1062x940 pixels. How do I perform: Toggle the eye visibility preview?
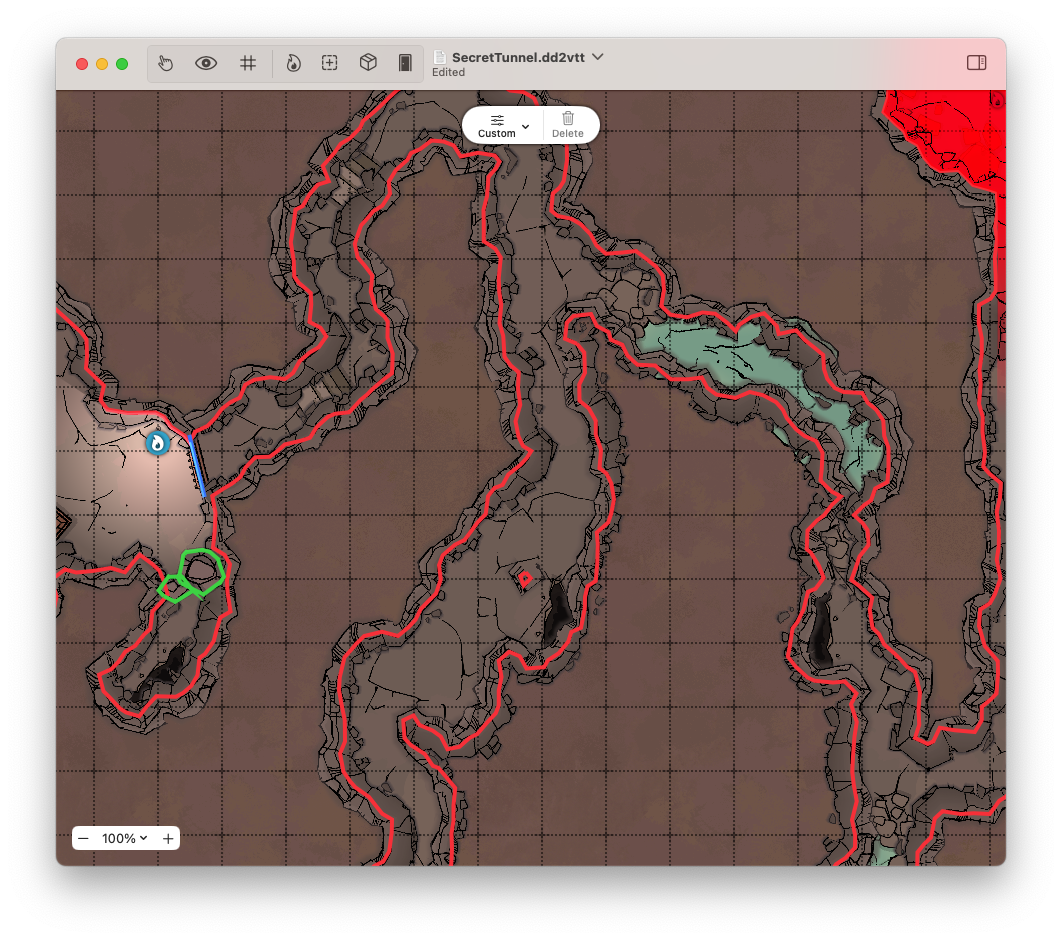pos(206,63)
